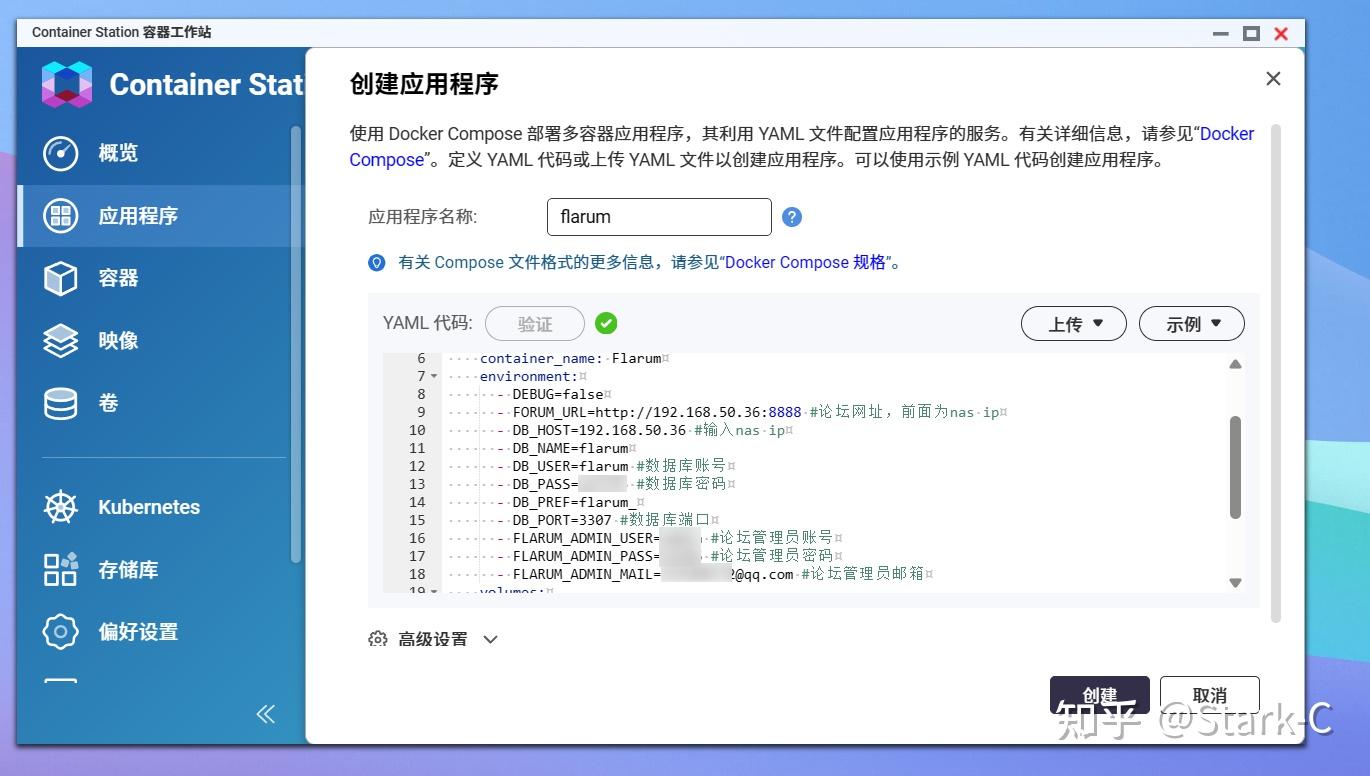This screenshot has height=776, width=1370.
Task: Select the 偏好设置 gear icon
Action: coord(60,631)
